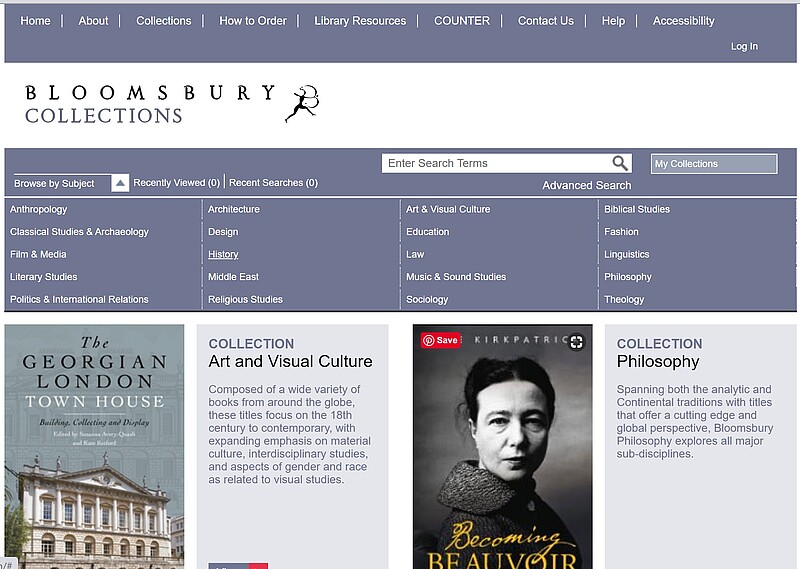The image size is (800, 569).
Task: Open the Help page
Action: click(x=613, y=21)
